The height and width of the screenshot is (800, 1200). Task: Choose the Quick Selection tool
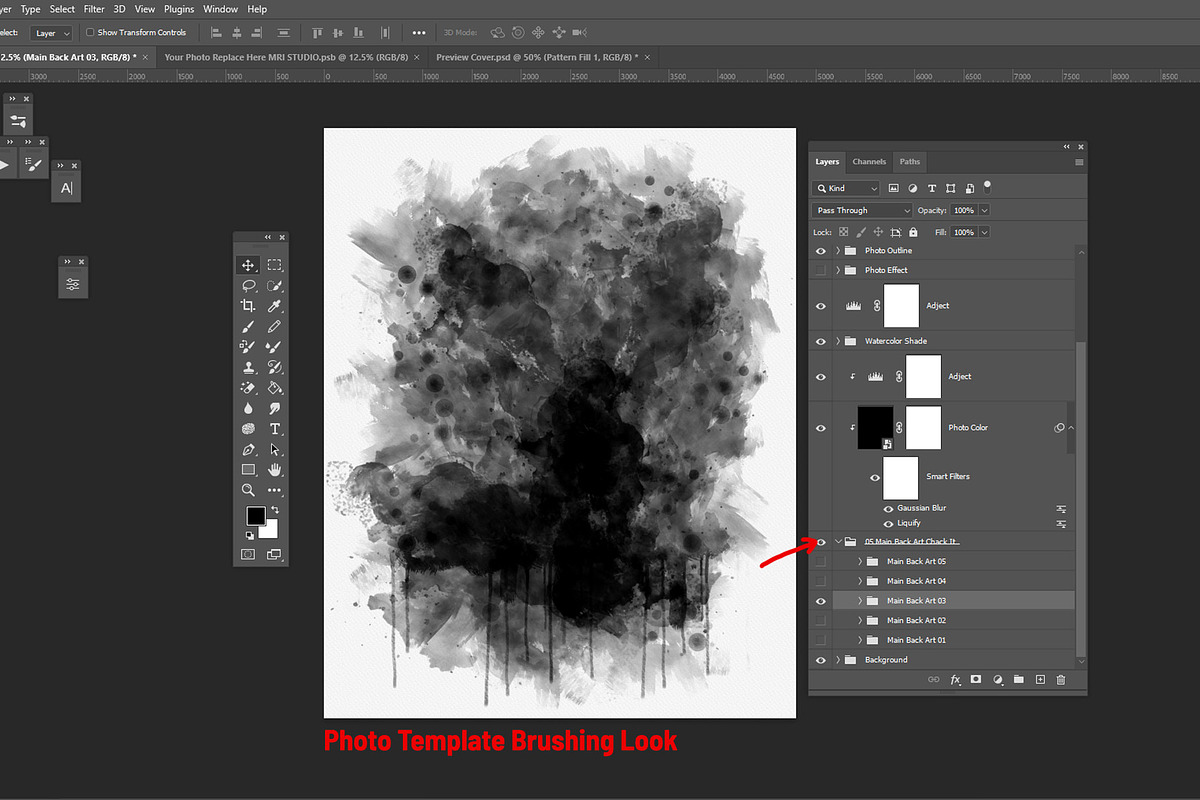[x=274, y=286]
